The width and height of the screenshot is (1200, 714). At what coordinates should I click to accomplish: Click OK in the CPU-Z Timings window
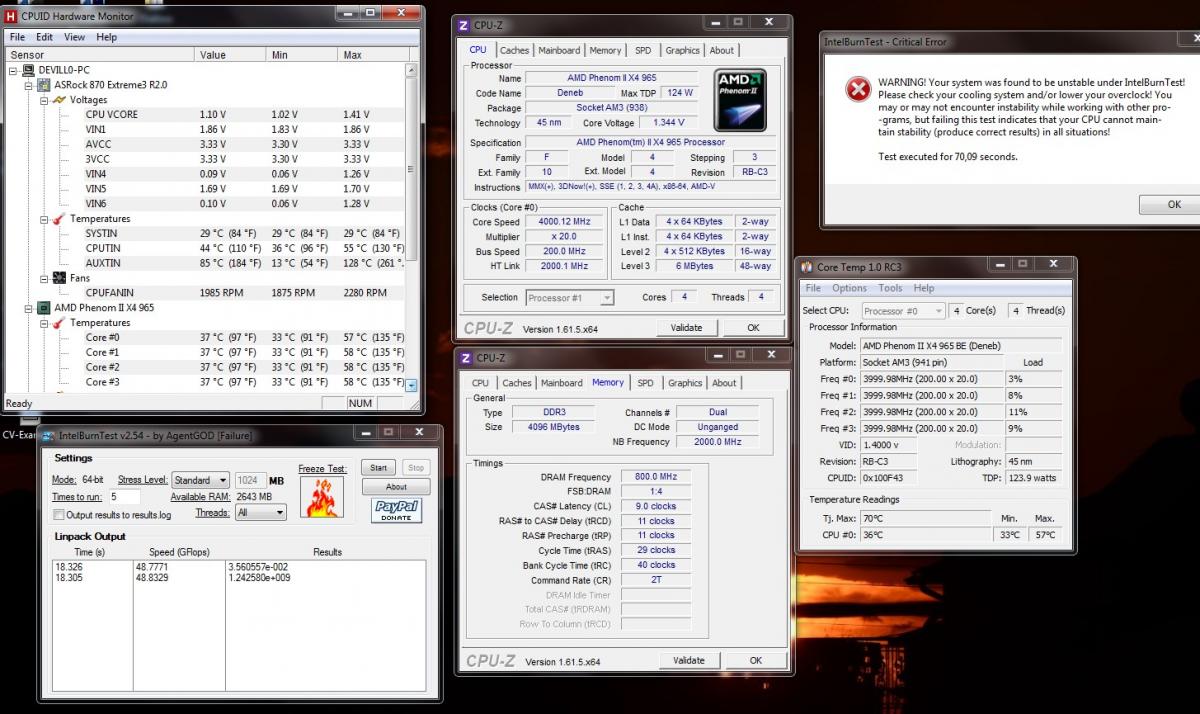[x=756, y=660]
